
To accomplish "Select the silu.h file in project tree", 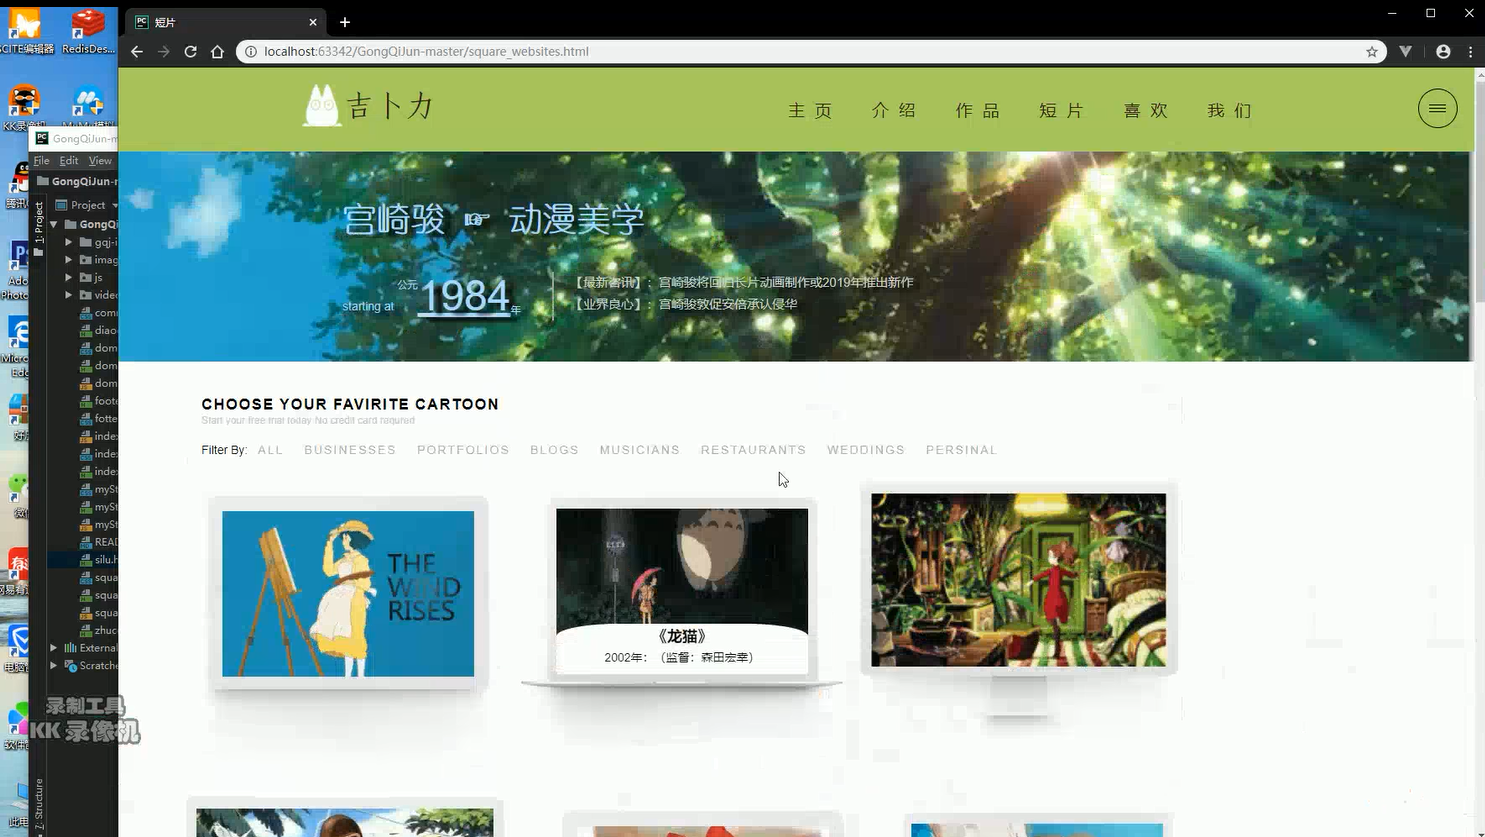I will coord(98,560).
